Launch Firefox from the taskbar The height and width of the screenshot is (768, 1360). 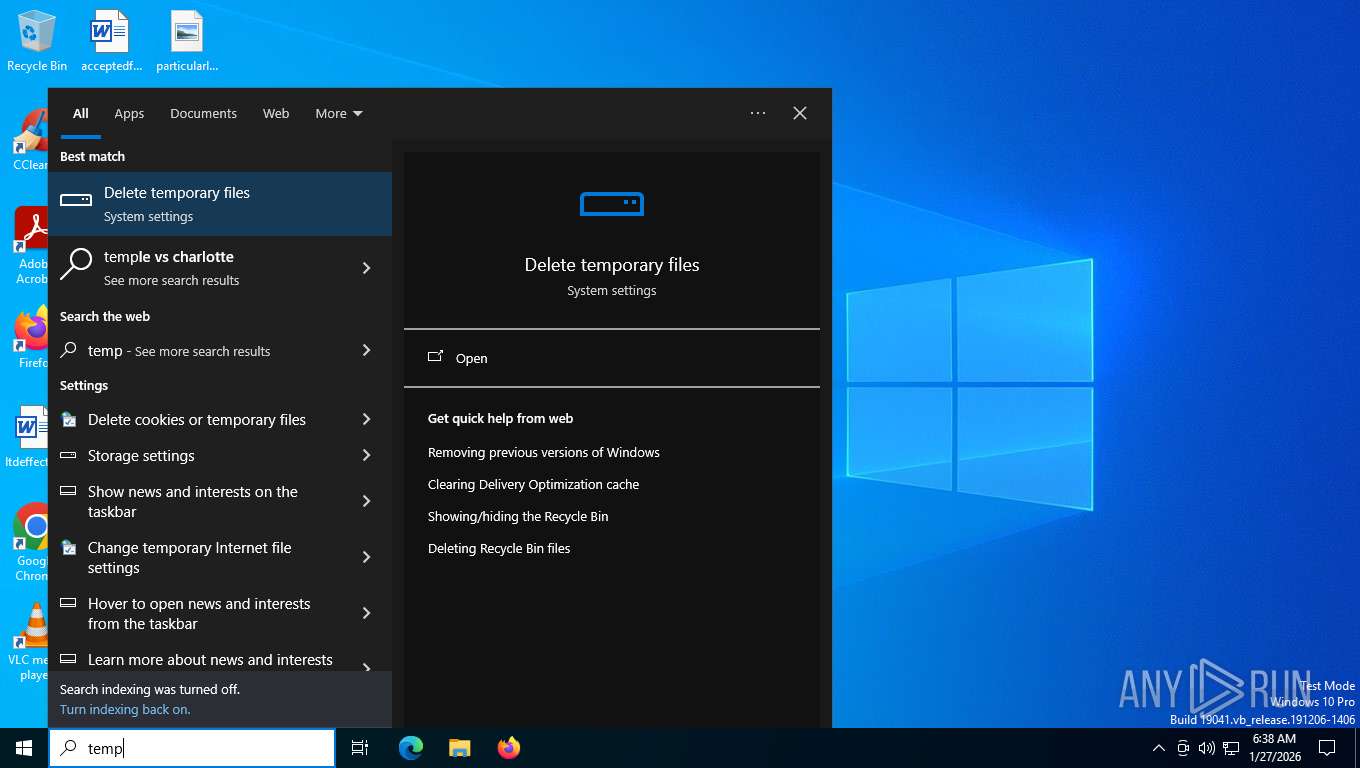(509, 748)
